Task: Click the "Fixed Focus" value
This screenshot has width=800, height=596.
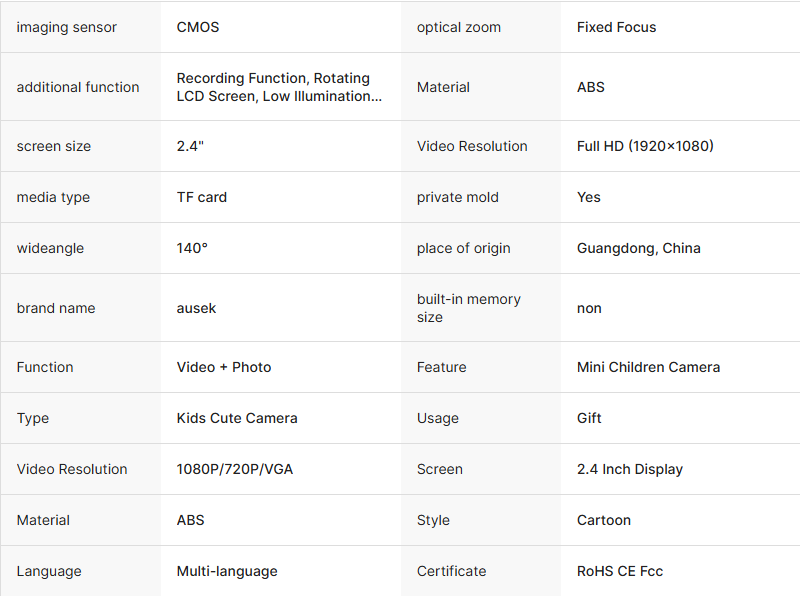Action: [x=616, y=27]
